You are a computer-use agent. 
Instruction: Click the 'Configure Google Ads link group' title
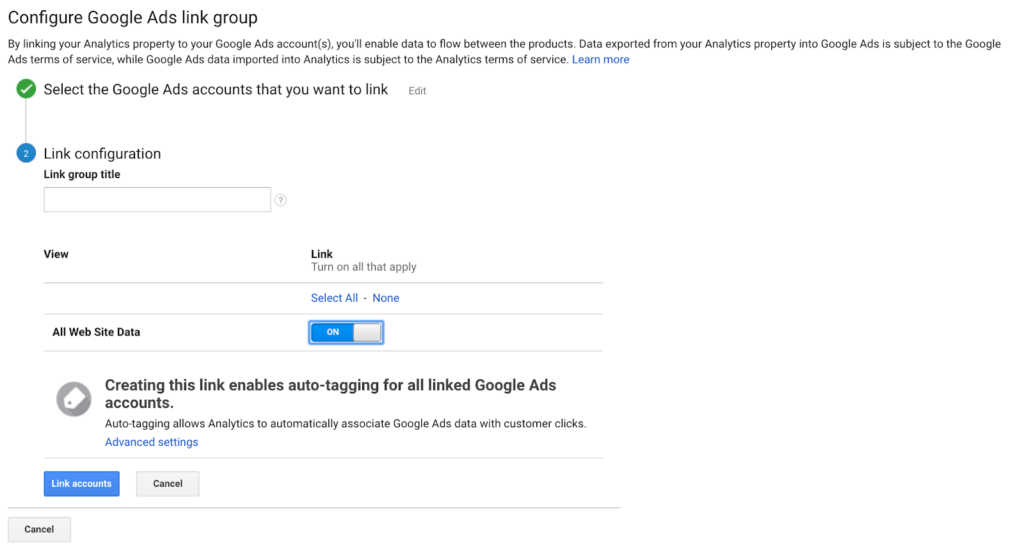[x=133, y=18]
